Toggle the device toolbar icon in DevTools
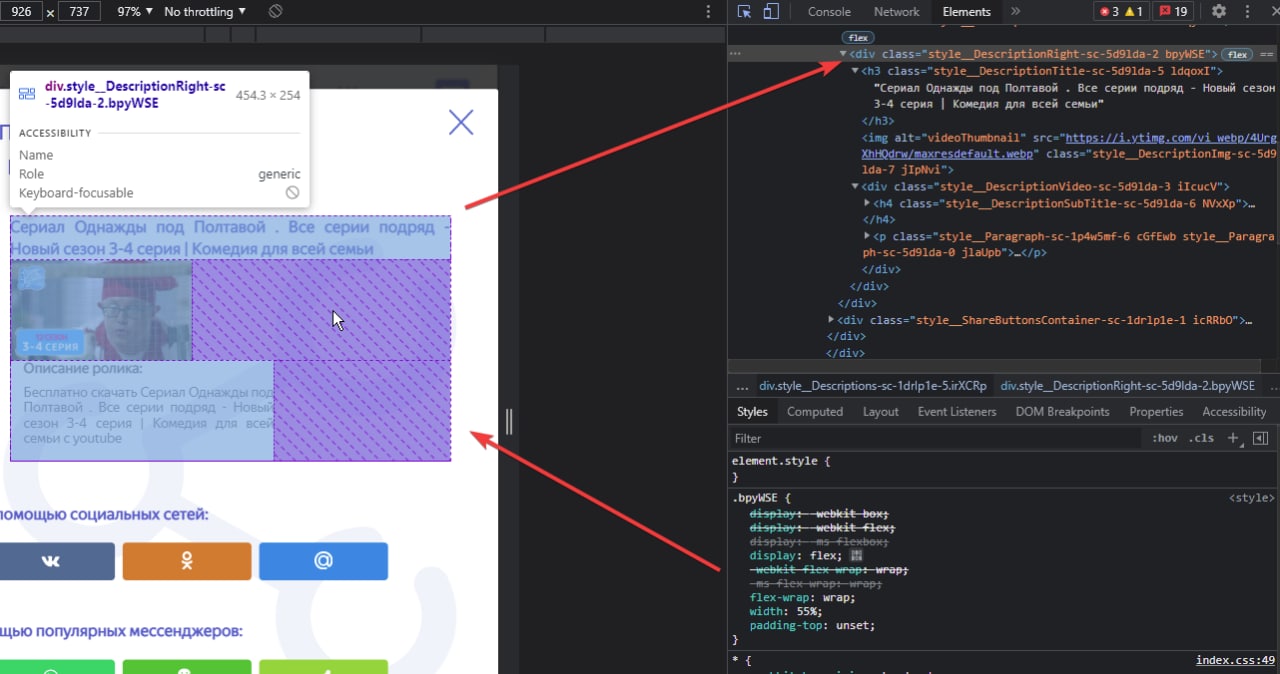 [x=771, y=12]
